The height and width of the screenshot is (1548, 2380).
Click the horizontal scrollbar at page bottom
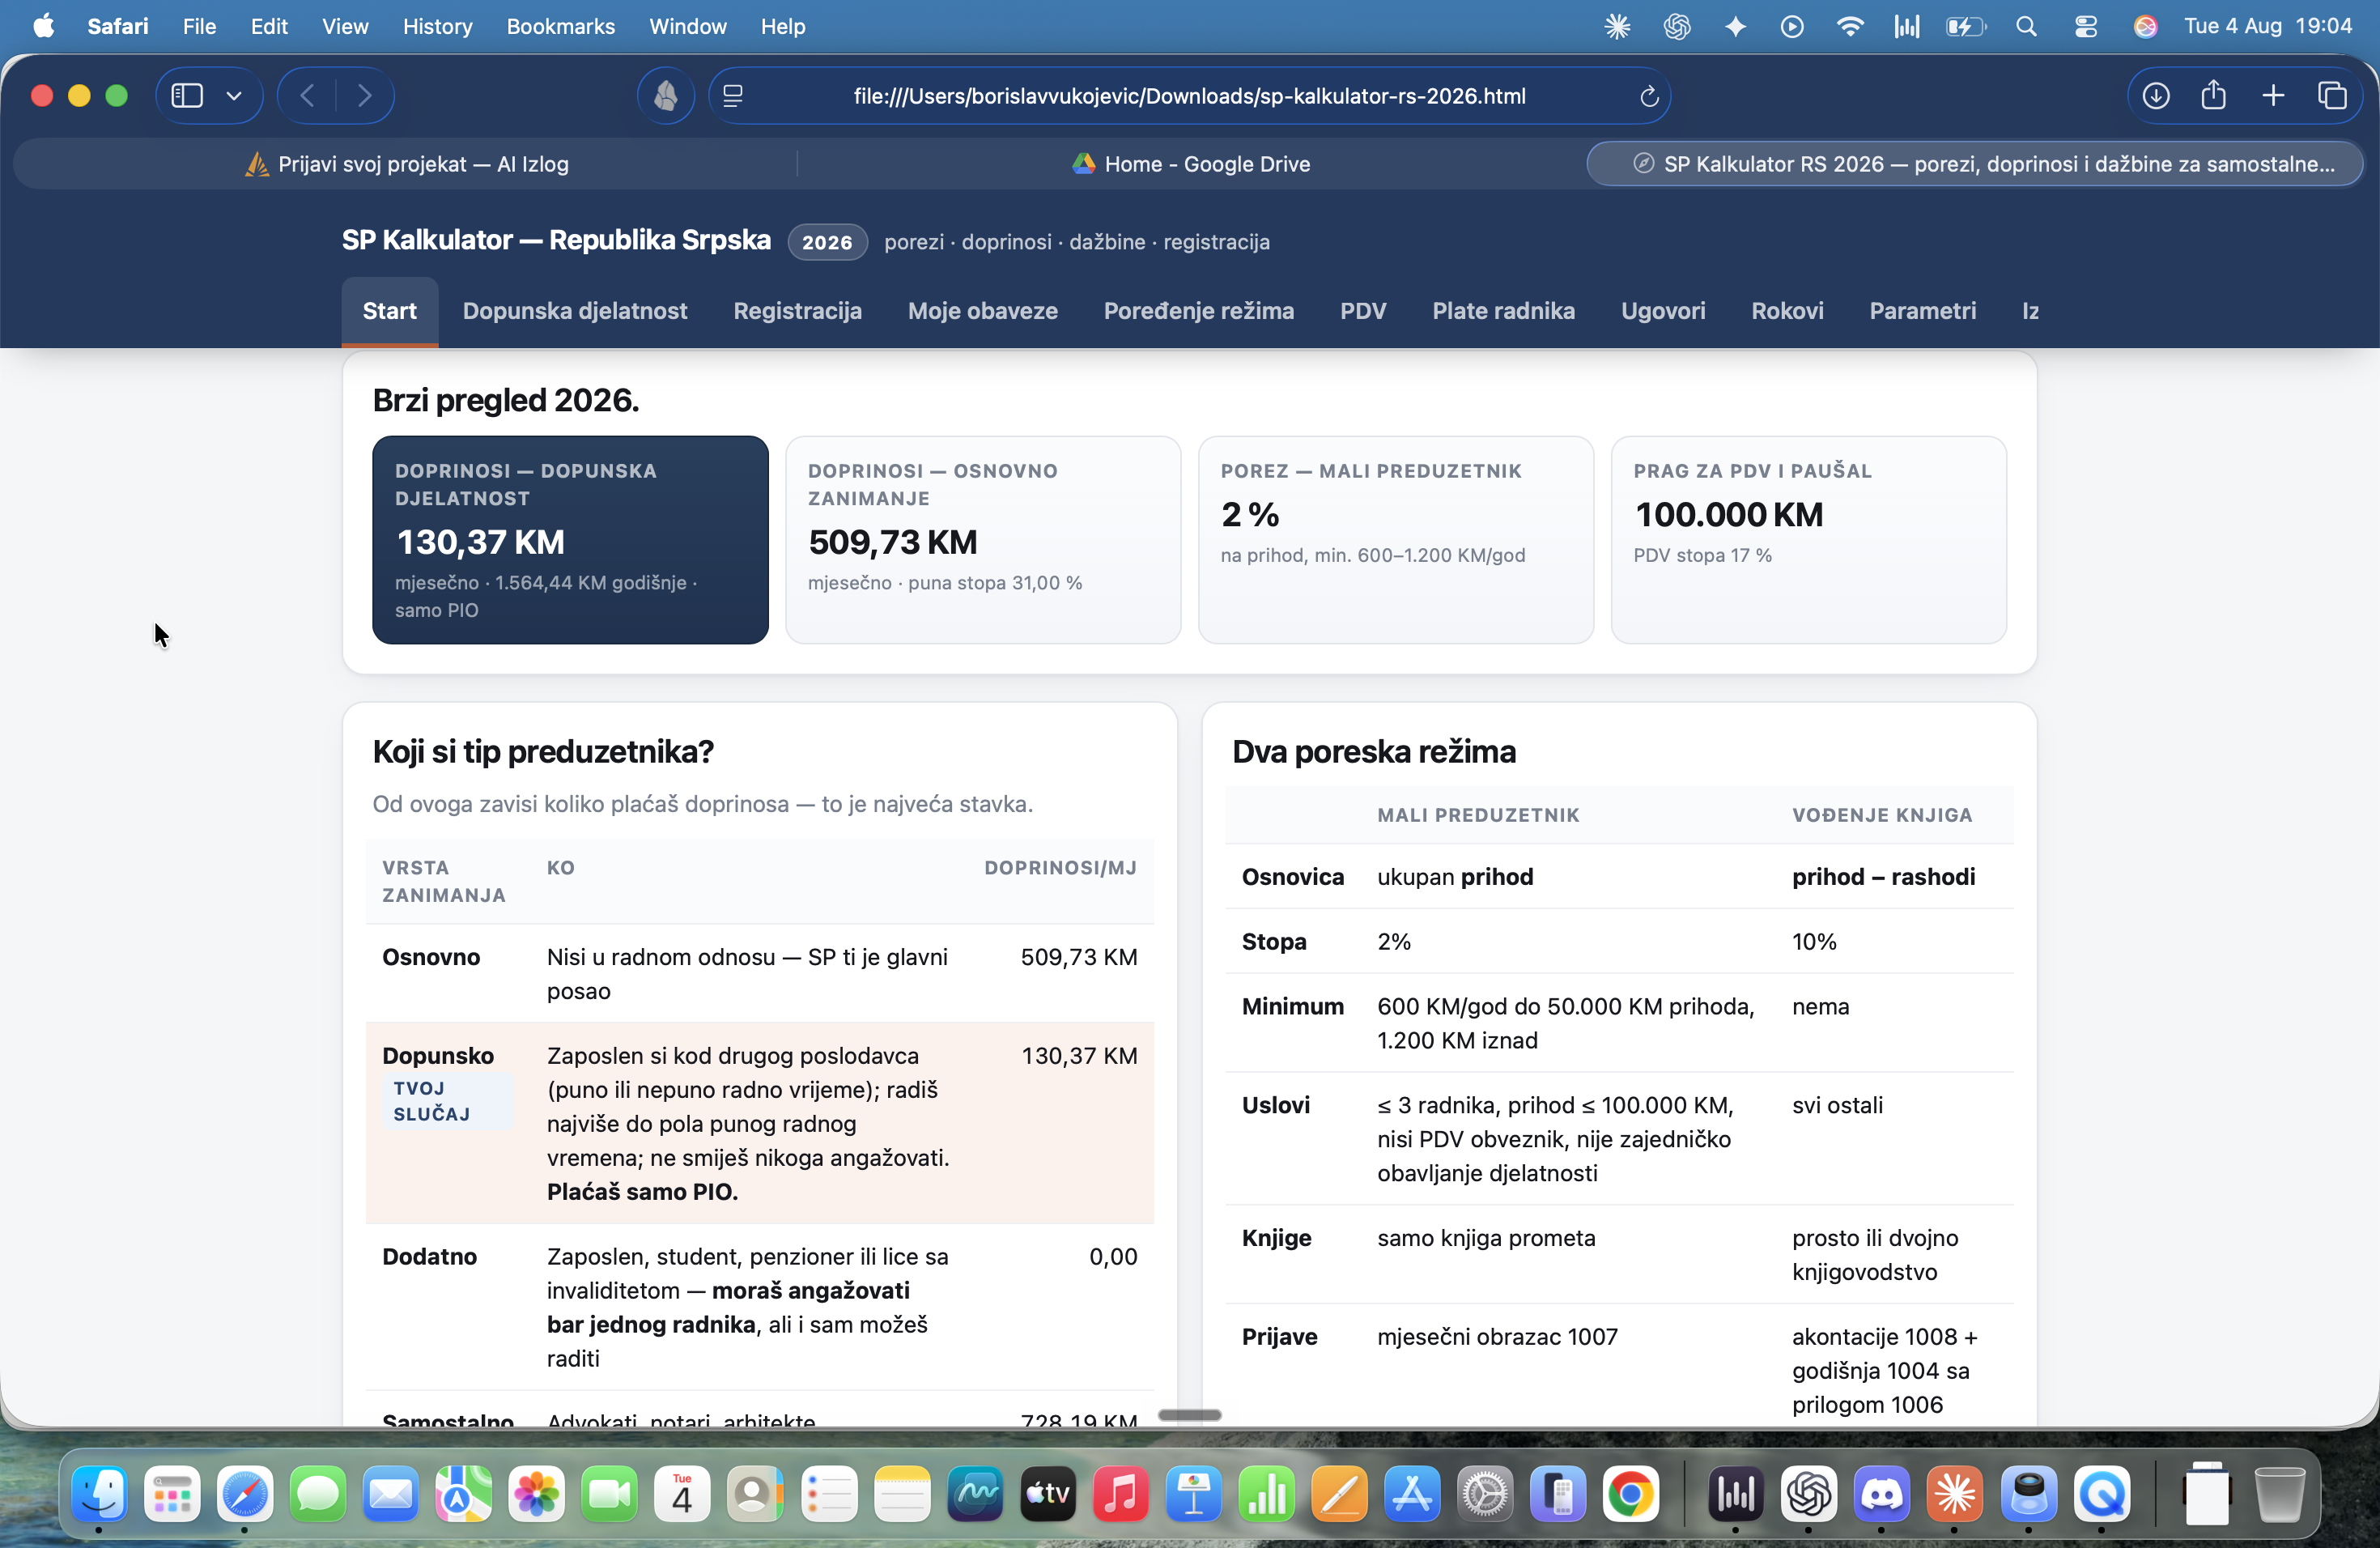pos(1190,1415)
